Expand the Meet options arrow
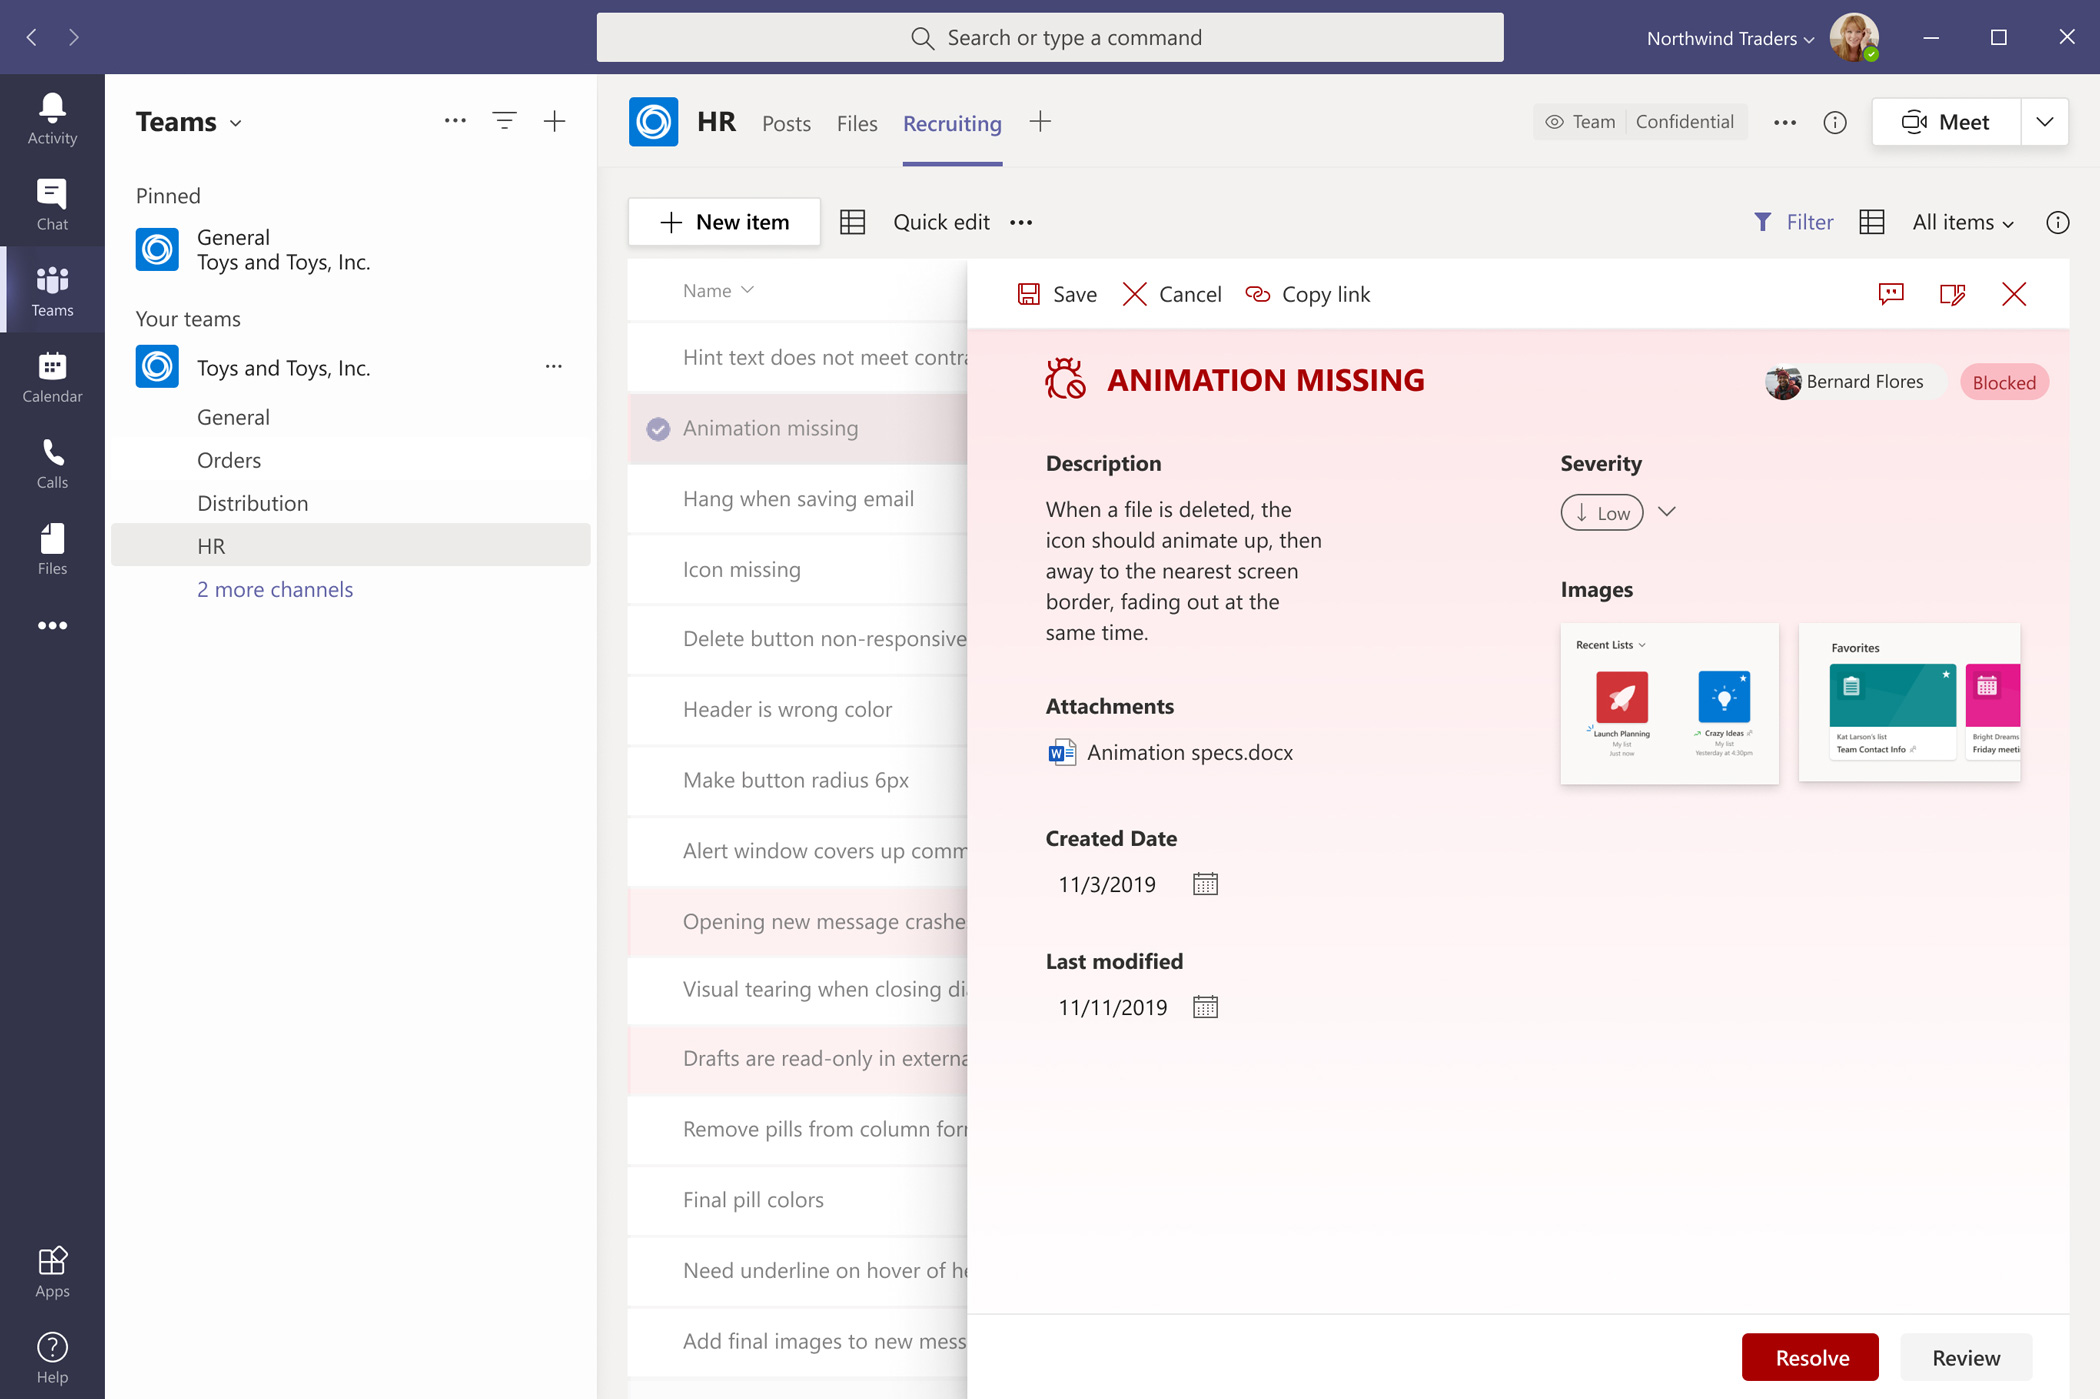The height and width of the screenshot is (1399, 2100). [2044, 122]
